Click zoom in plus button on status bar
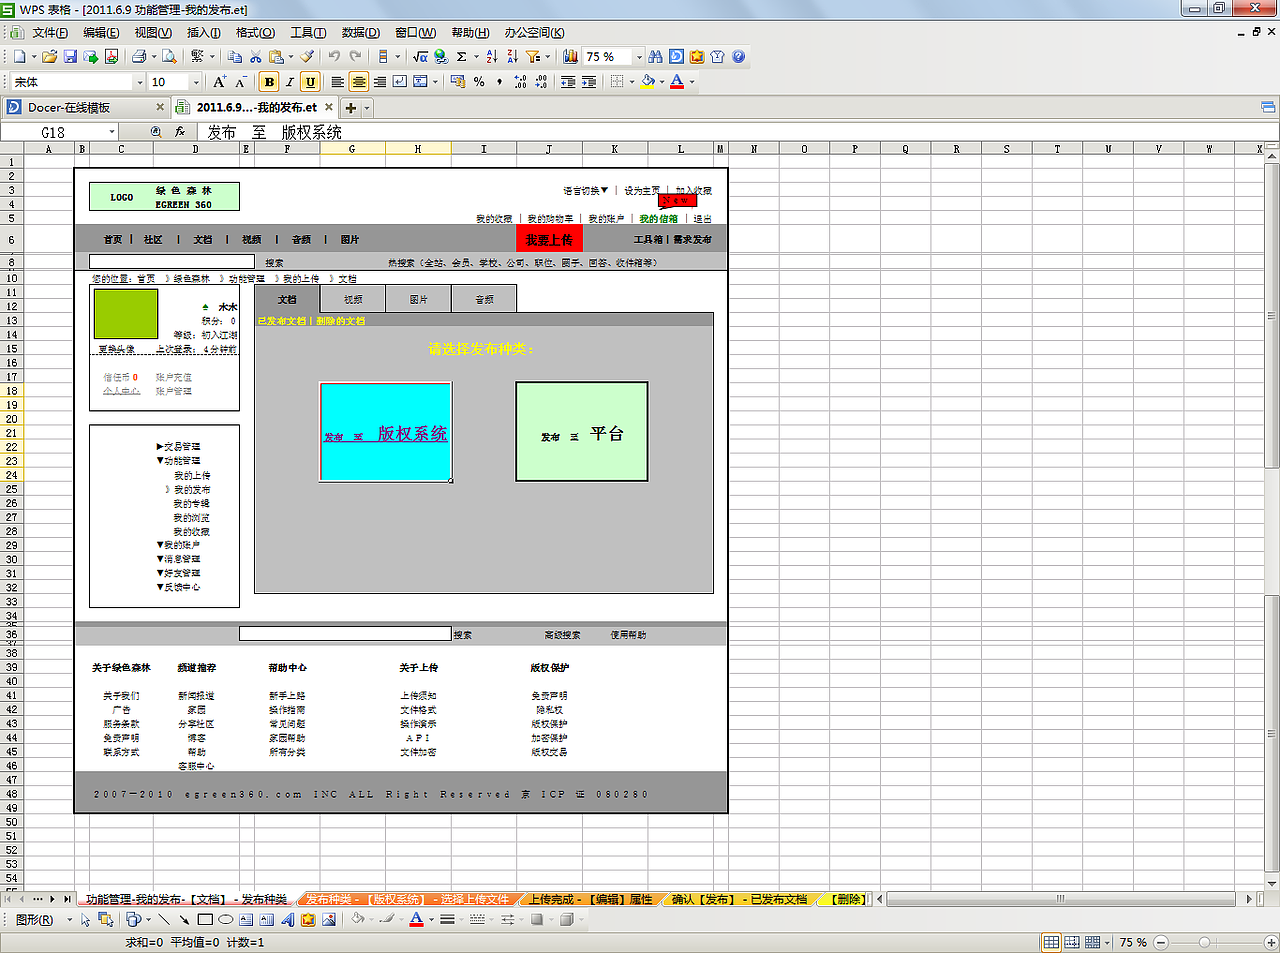 coord(1270,942)
